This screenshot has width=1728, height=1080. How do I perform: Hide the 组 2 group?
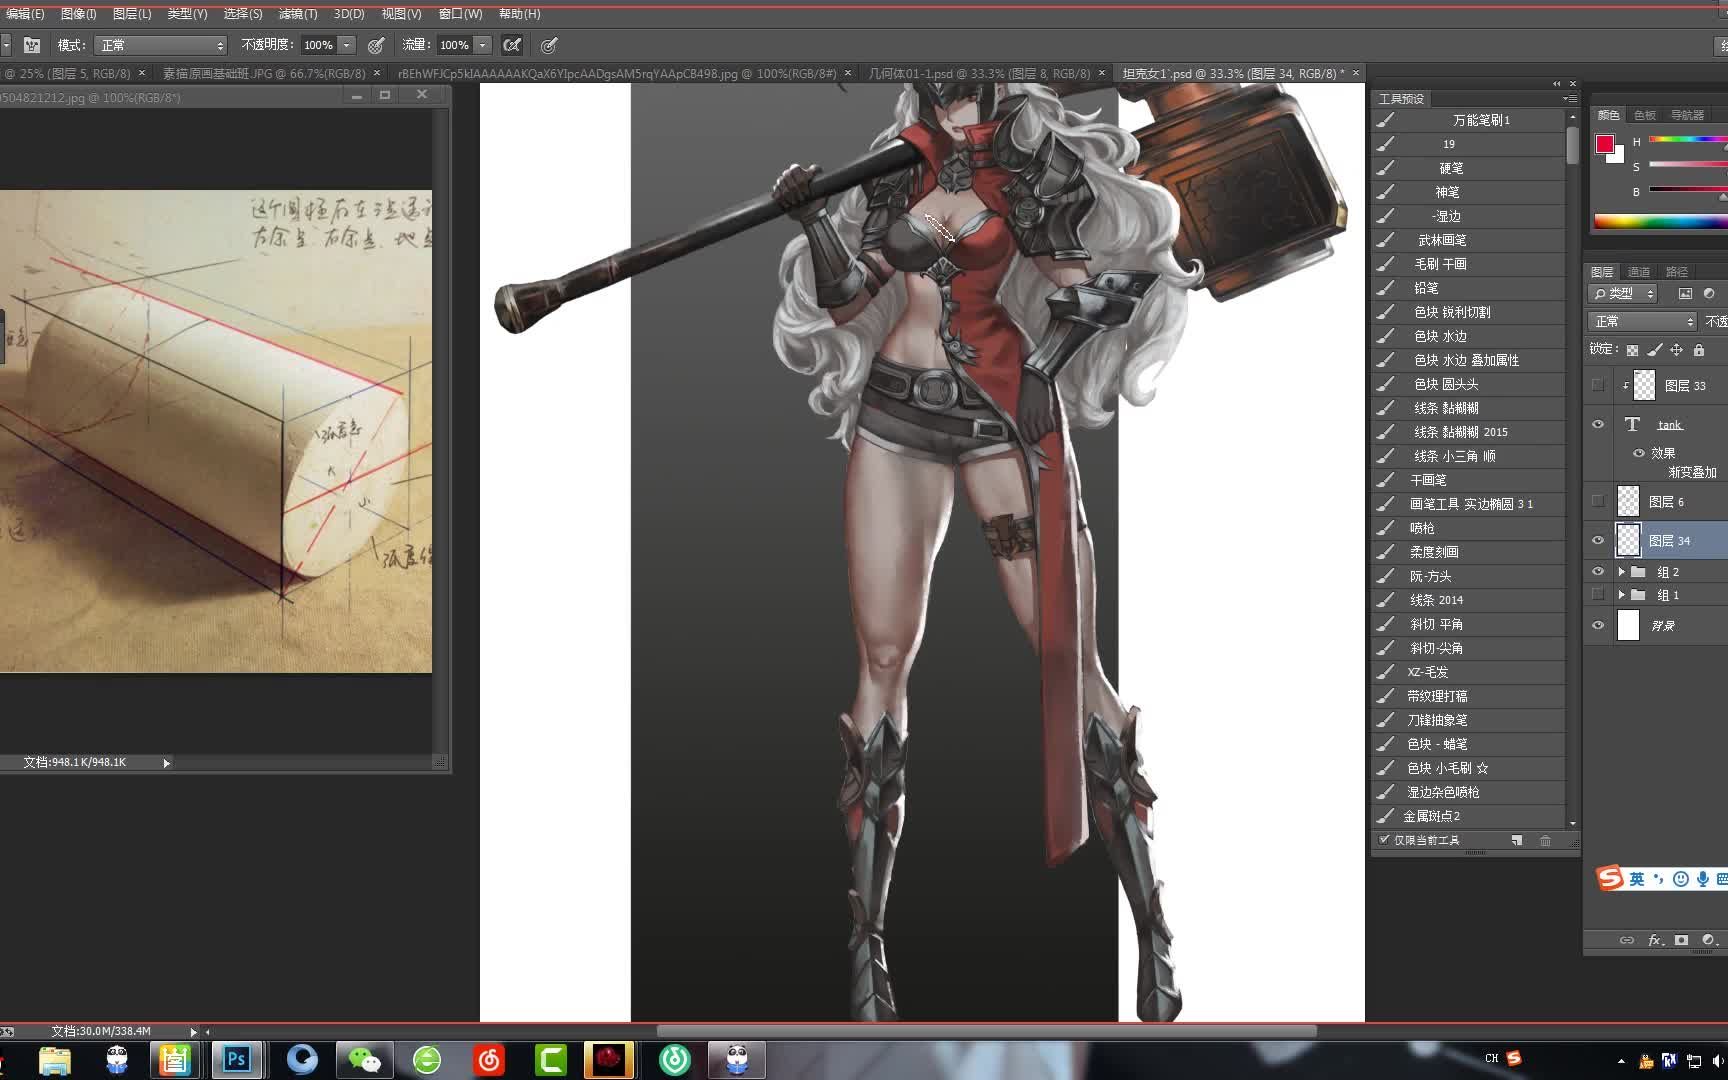click(x=1598, y=572)
